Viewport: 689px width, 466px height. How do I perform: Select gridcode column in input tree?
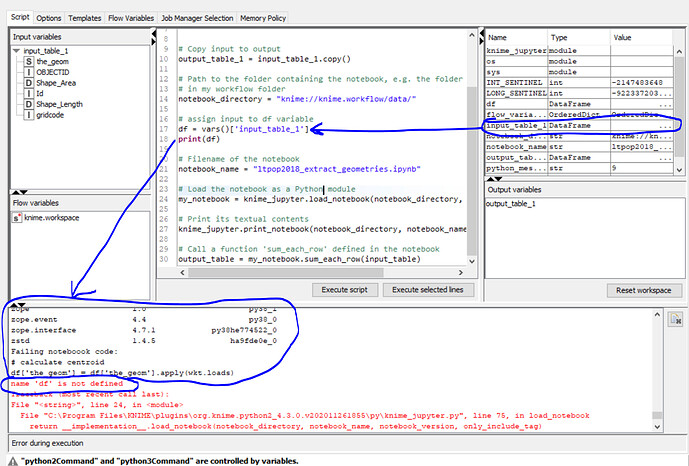[50, 115]
